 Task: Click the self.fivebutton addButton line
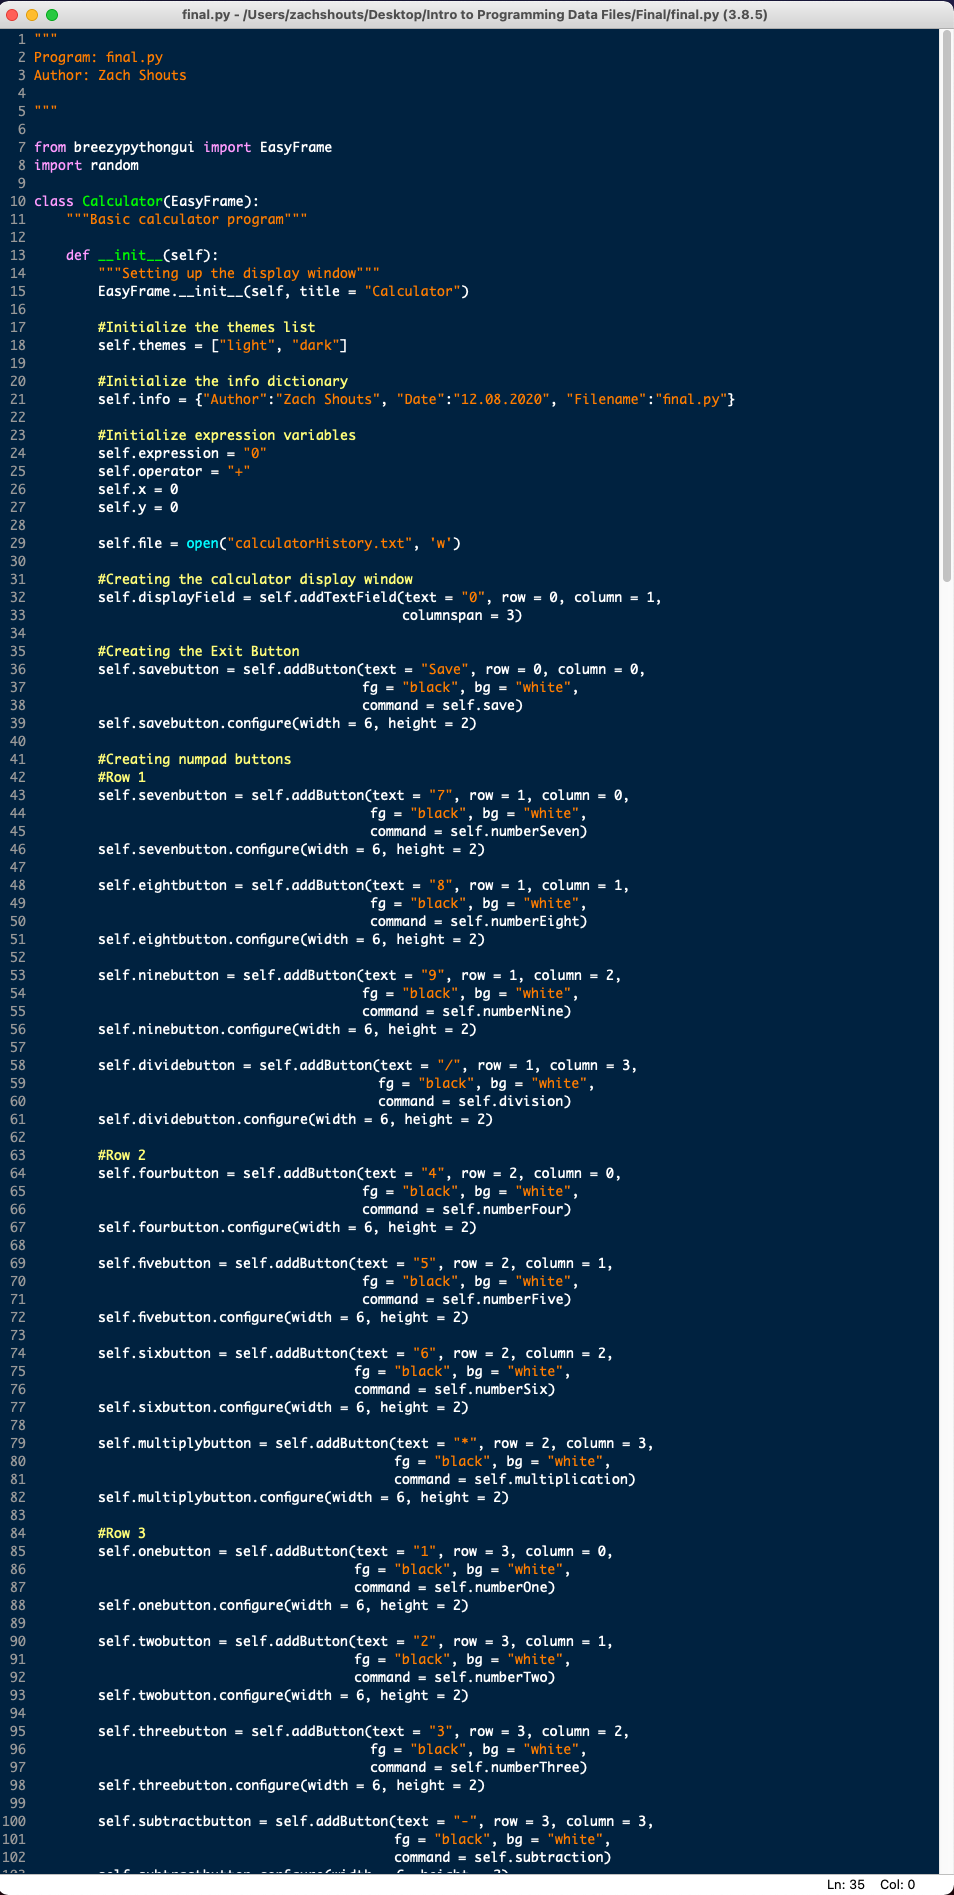356,1263
